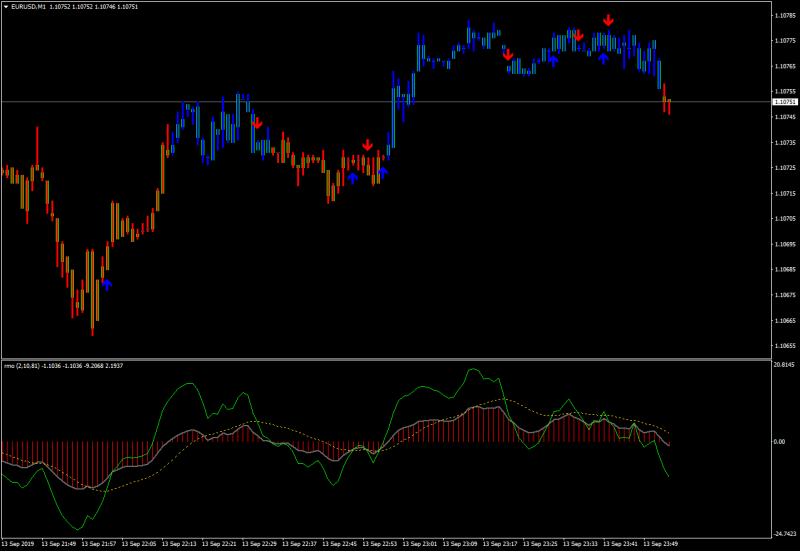
Task: Click the 1.10725 price scale label
Action: click(x=785, y=168)
